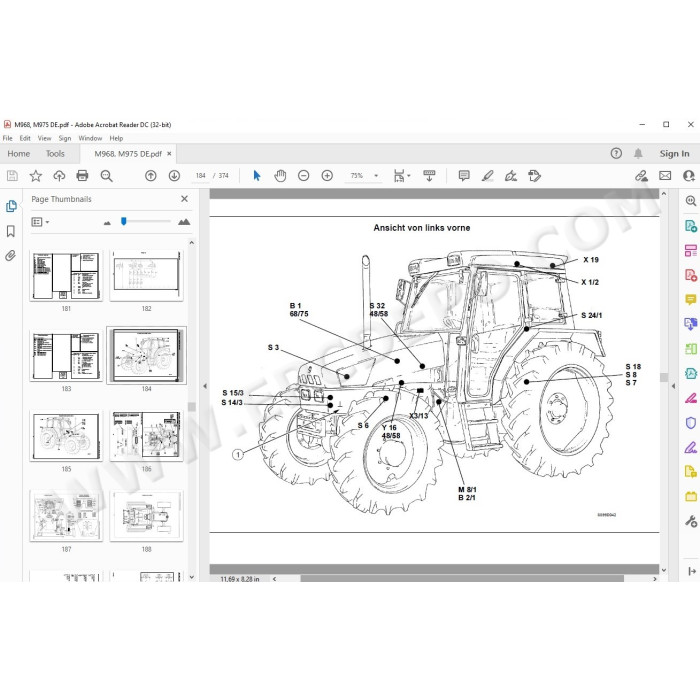
Task: Open the Sign menu
Action: point(65,138)
